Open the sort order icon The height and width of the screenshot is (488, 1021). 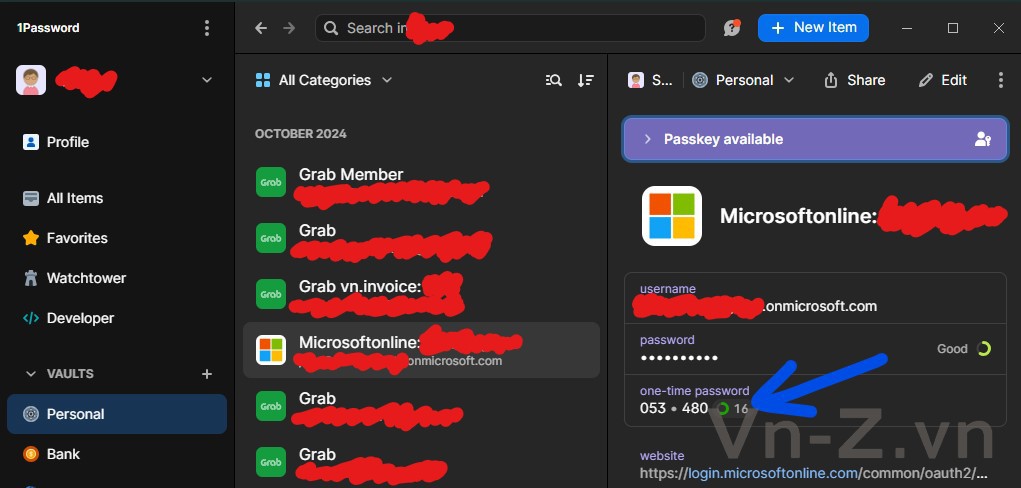(x=586, y=80)
